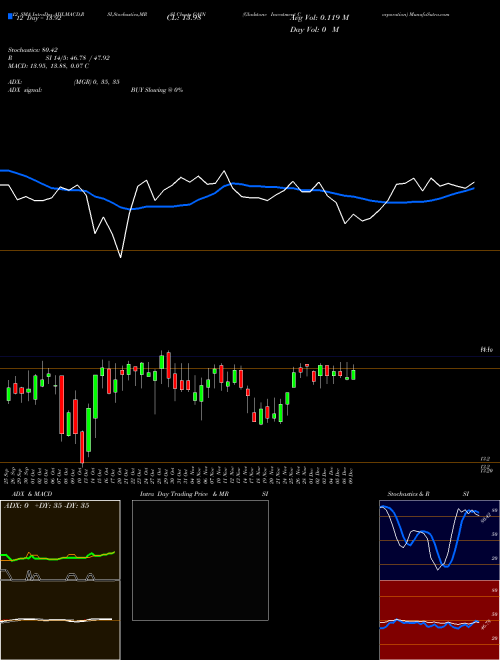This screenshot has width=500, height=660.
Task: Click the 'CL: 13.98' closing price text
Action: point(184,18)
